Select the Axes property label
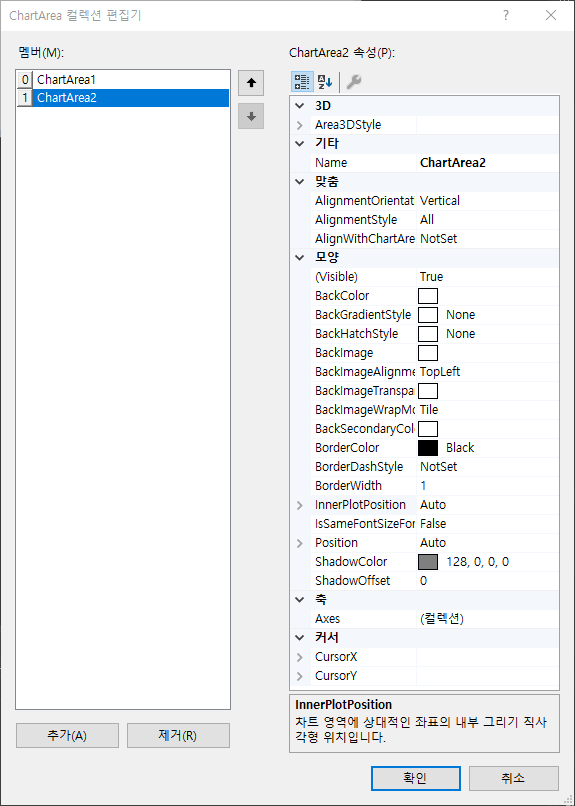 pyautogui.click(x=327, y=619)
